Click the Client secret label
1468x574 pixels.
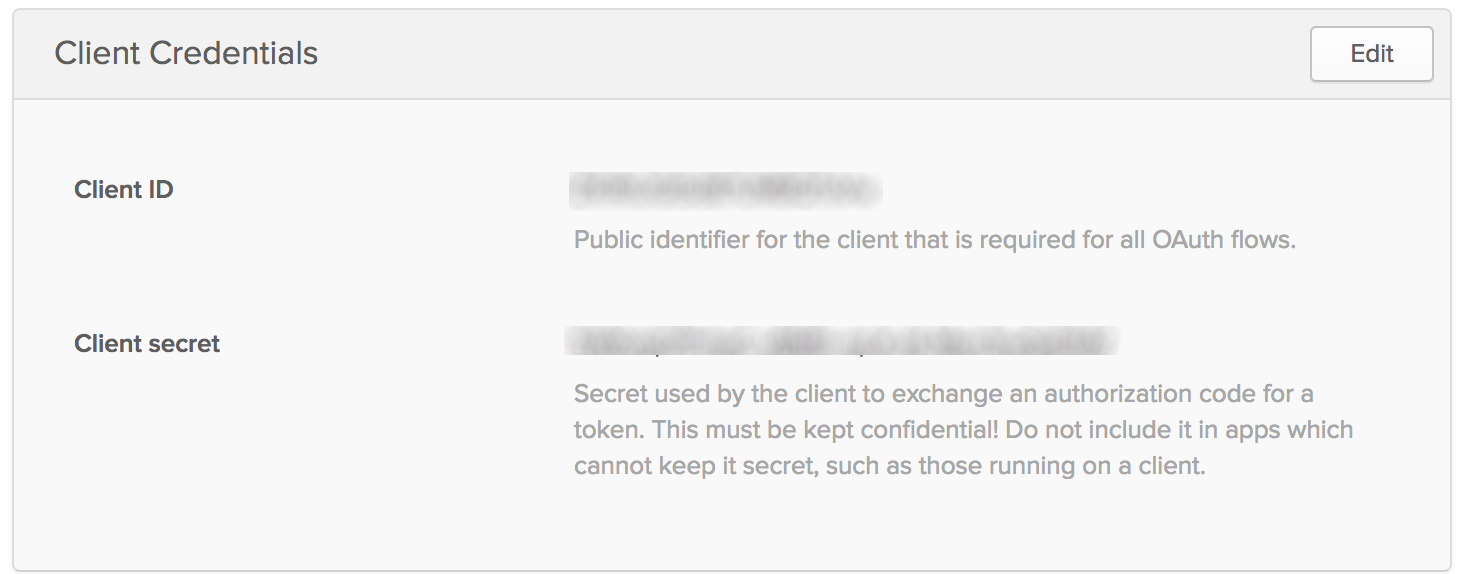click(x=147, y=343)
